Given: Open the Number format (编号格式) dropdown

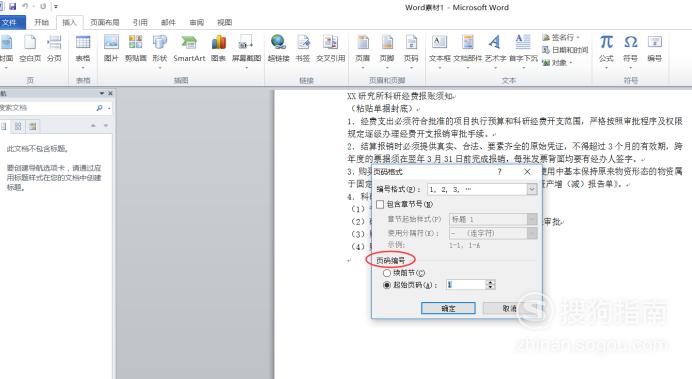Looking at the screenshot, I should click(x=532, y=189).
